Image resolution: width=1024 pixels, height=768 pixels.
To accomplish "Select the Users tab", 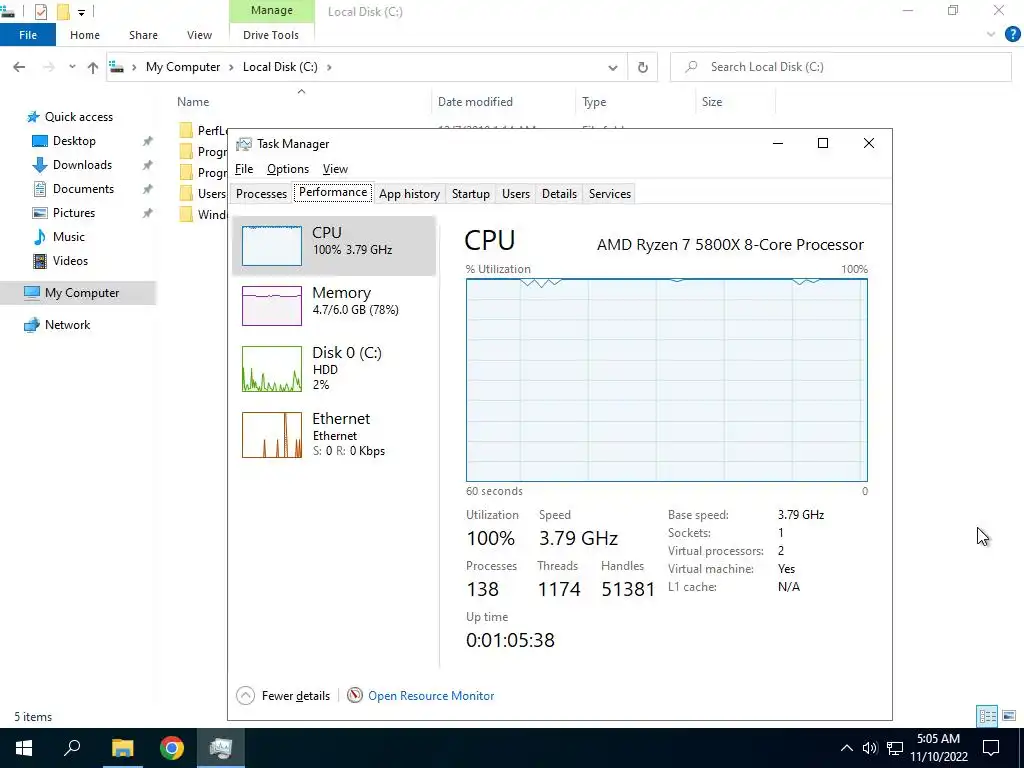I will (516, 194).
